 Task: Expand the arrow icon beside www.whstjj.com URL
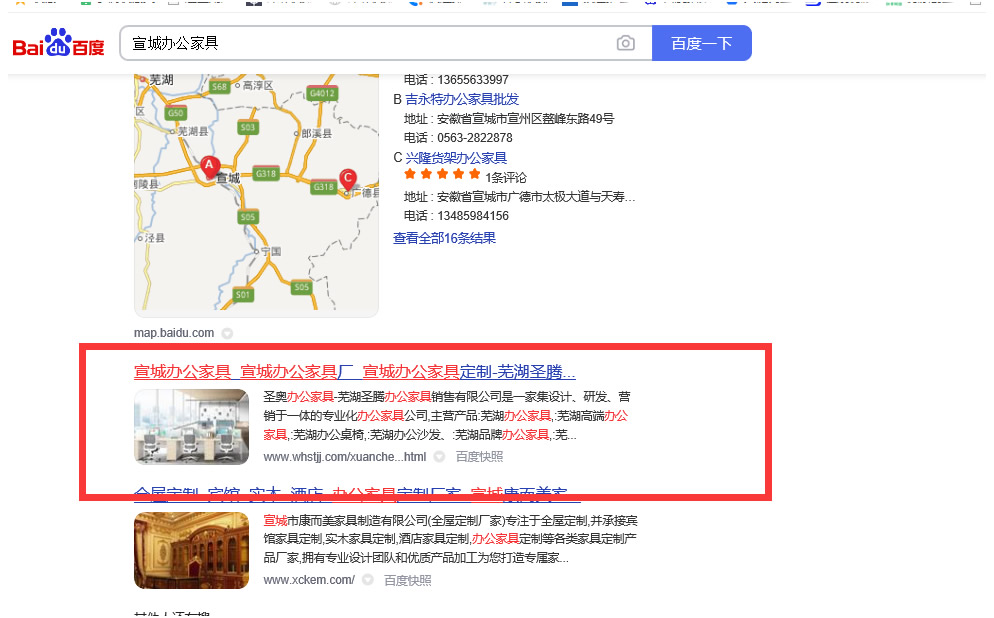click(x=439, y=457)
